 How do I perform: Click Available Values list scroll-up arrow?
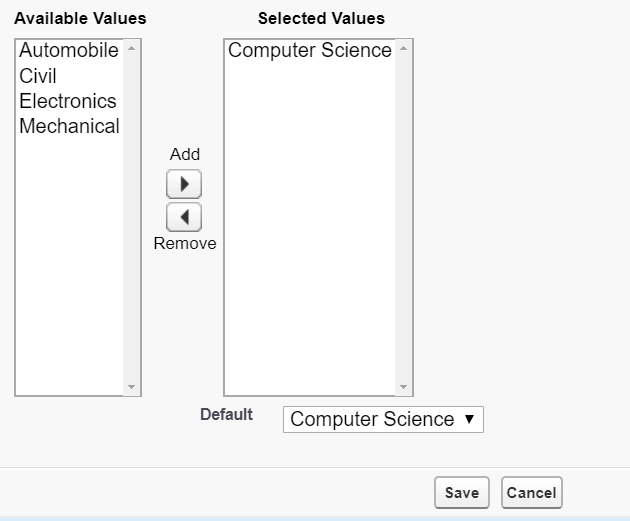(132, 48)
